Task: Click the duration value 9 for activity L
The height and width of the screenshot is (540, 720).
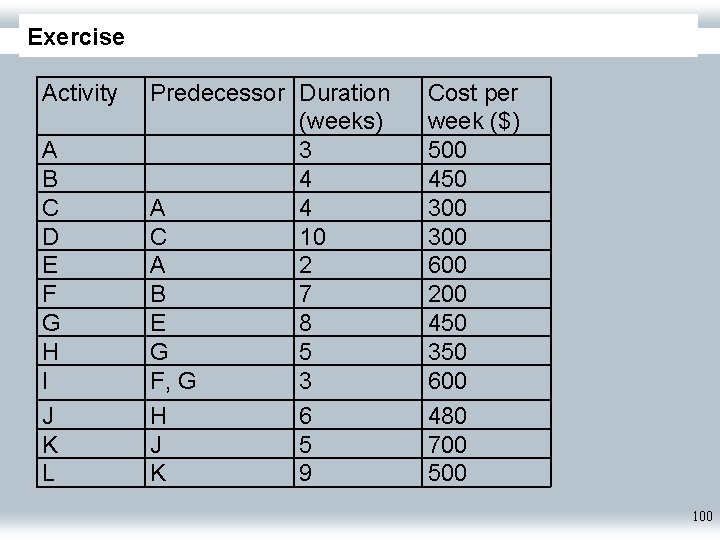Action: (307, 473)
